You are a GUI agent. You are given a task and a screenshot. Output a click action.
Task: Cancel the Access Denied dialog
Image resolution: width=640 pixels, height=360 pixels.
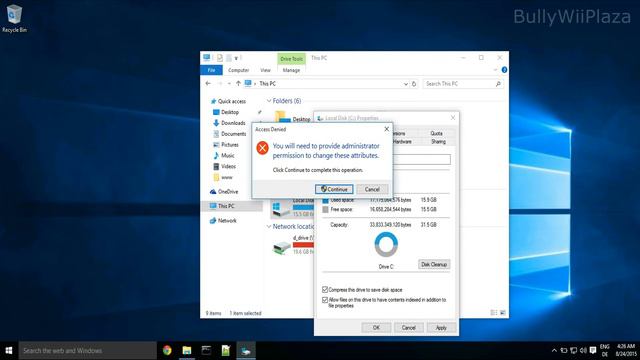pos(372,189)
